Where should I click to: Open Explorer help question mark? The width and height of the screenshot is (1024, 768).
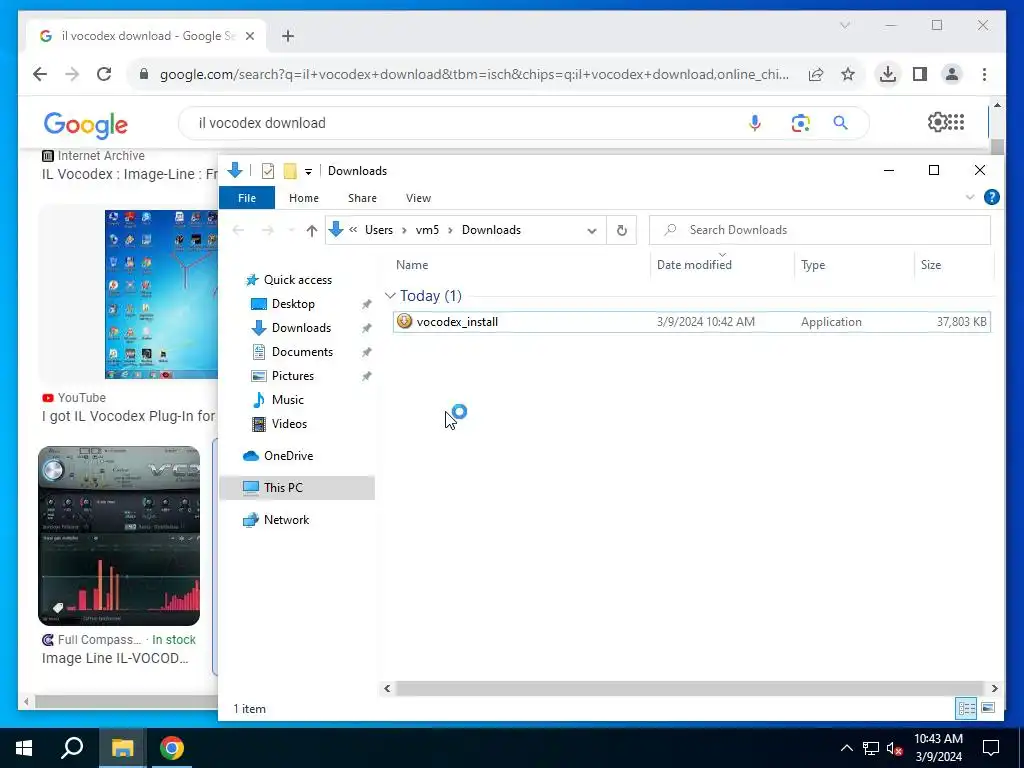[x=991, y=197]
